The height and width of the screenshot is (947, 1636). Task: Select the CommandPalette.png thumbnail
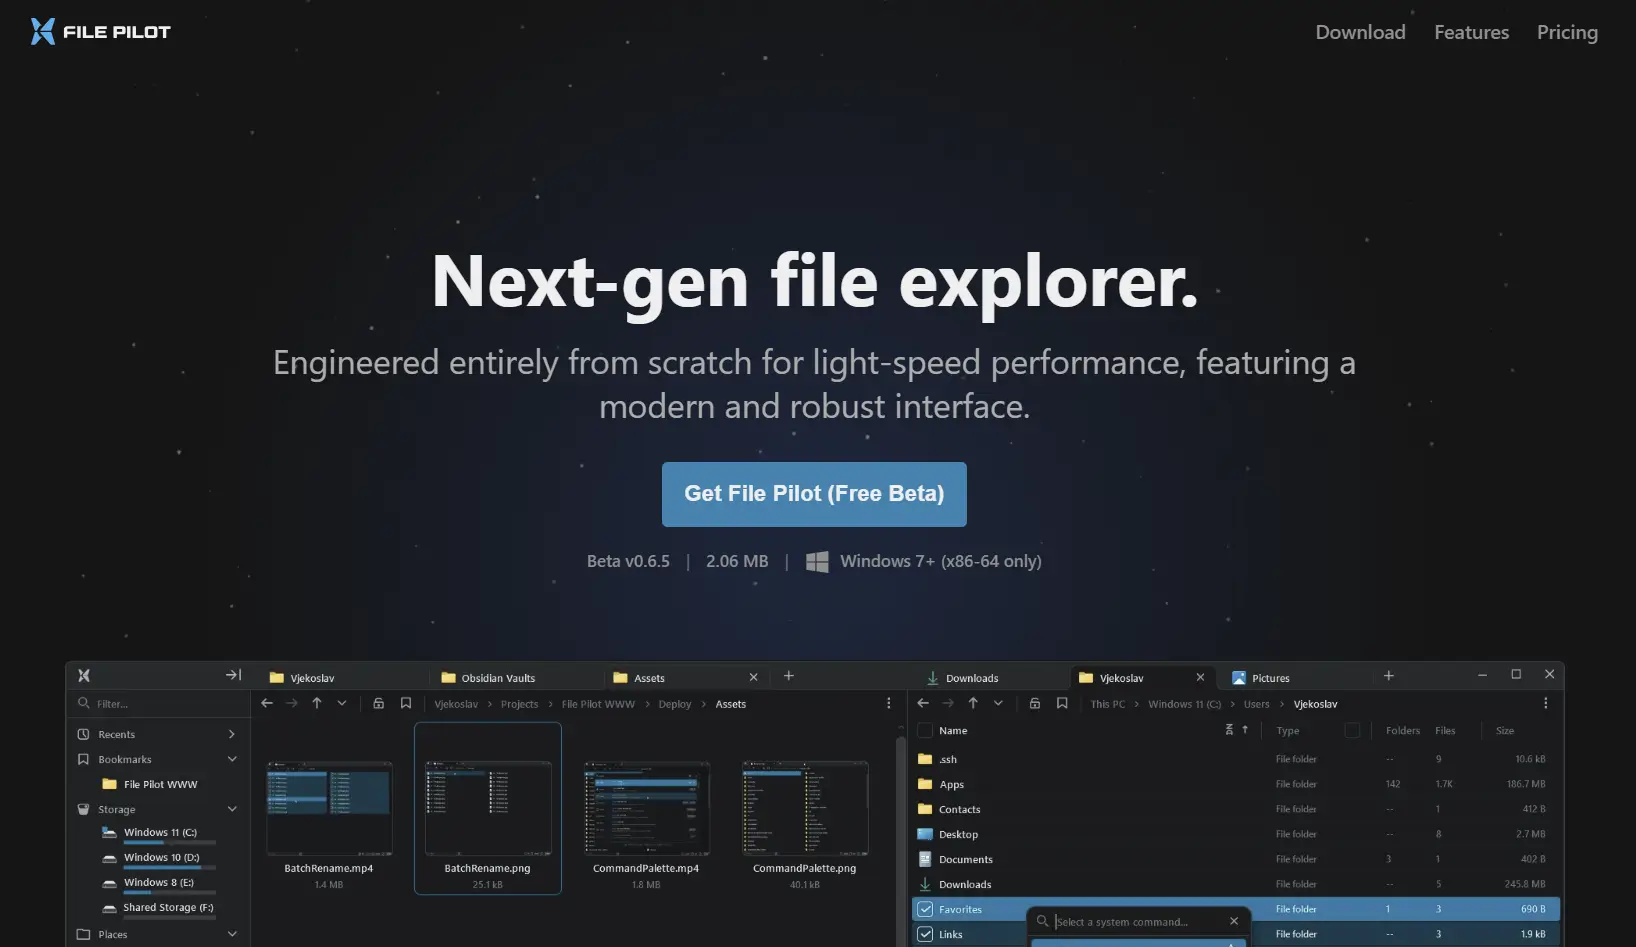pos(805,809)
